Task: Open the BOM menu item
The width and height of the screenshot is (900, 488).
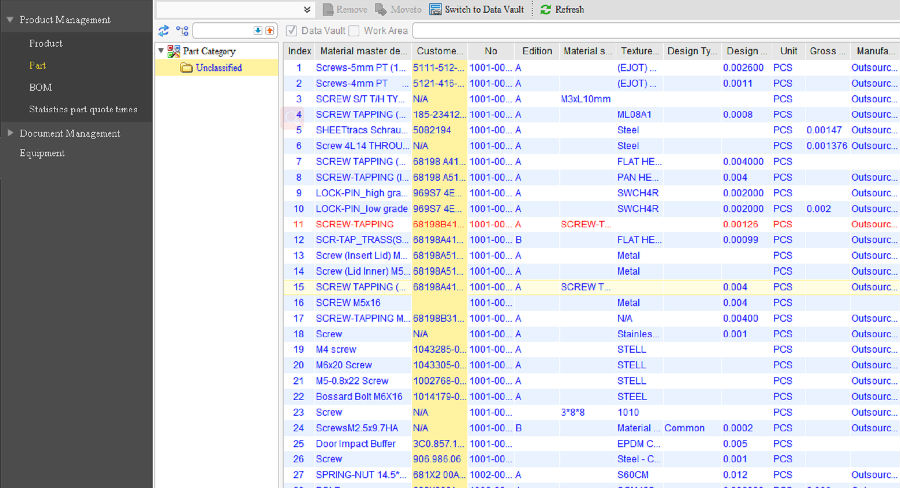Action: click(x=40, y=87)
